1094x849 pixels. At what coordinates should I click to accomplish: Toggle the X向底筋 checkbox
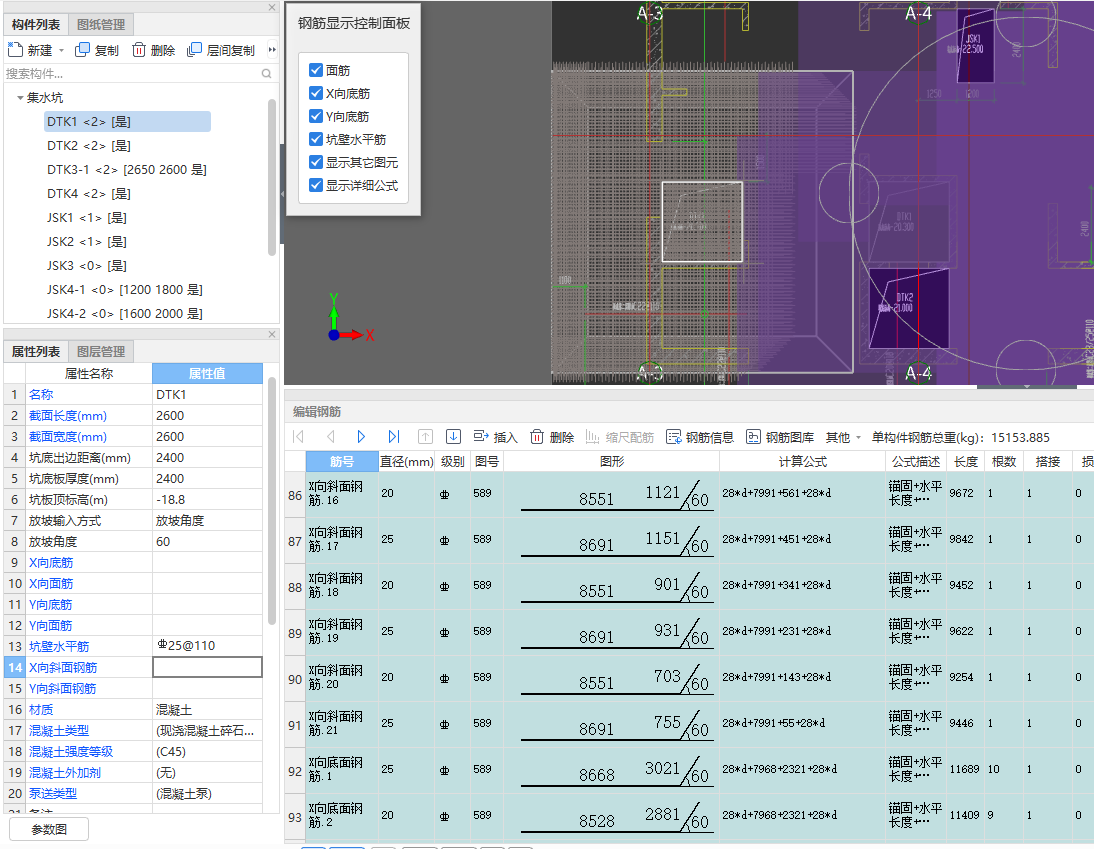click(x=316, y=93)
